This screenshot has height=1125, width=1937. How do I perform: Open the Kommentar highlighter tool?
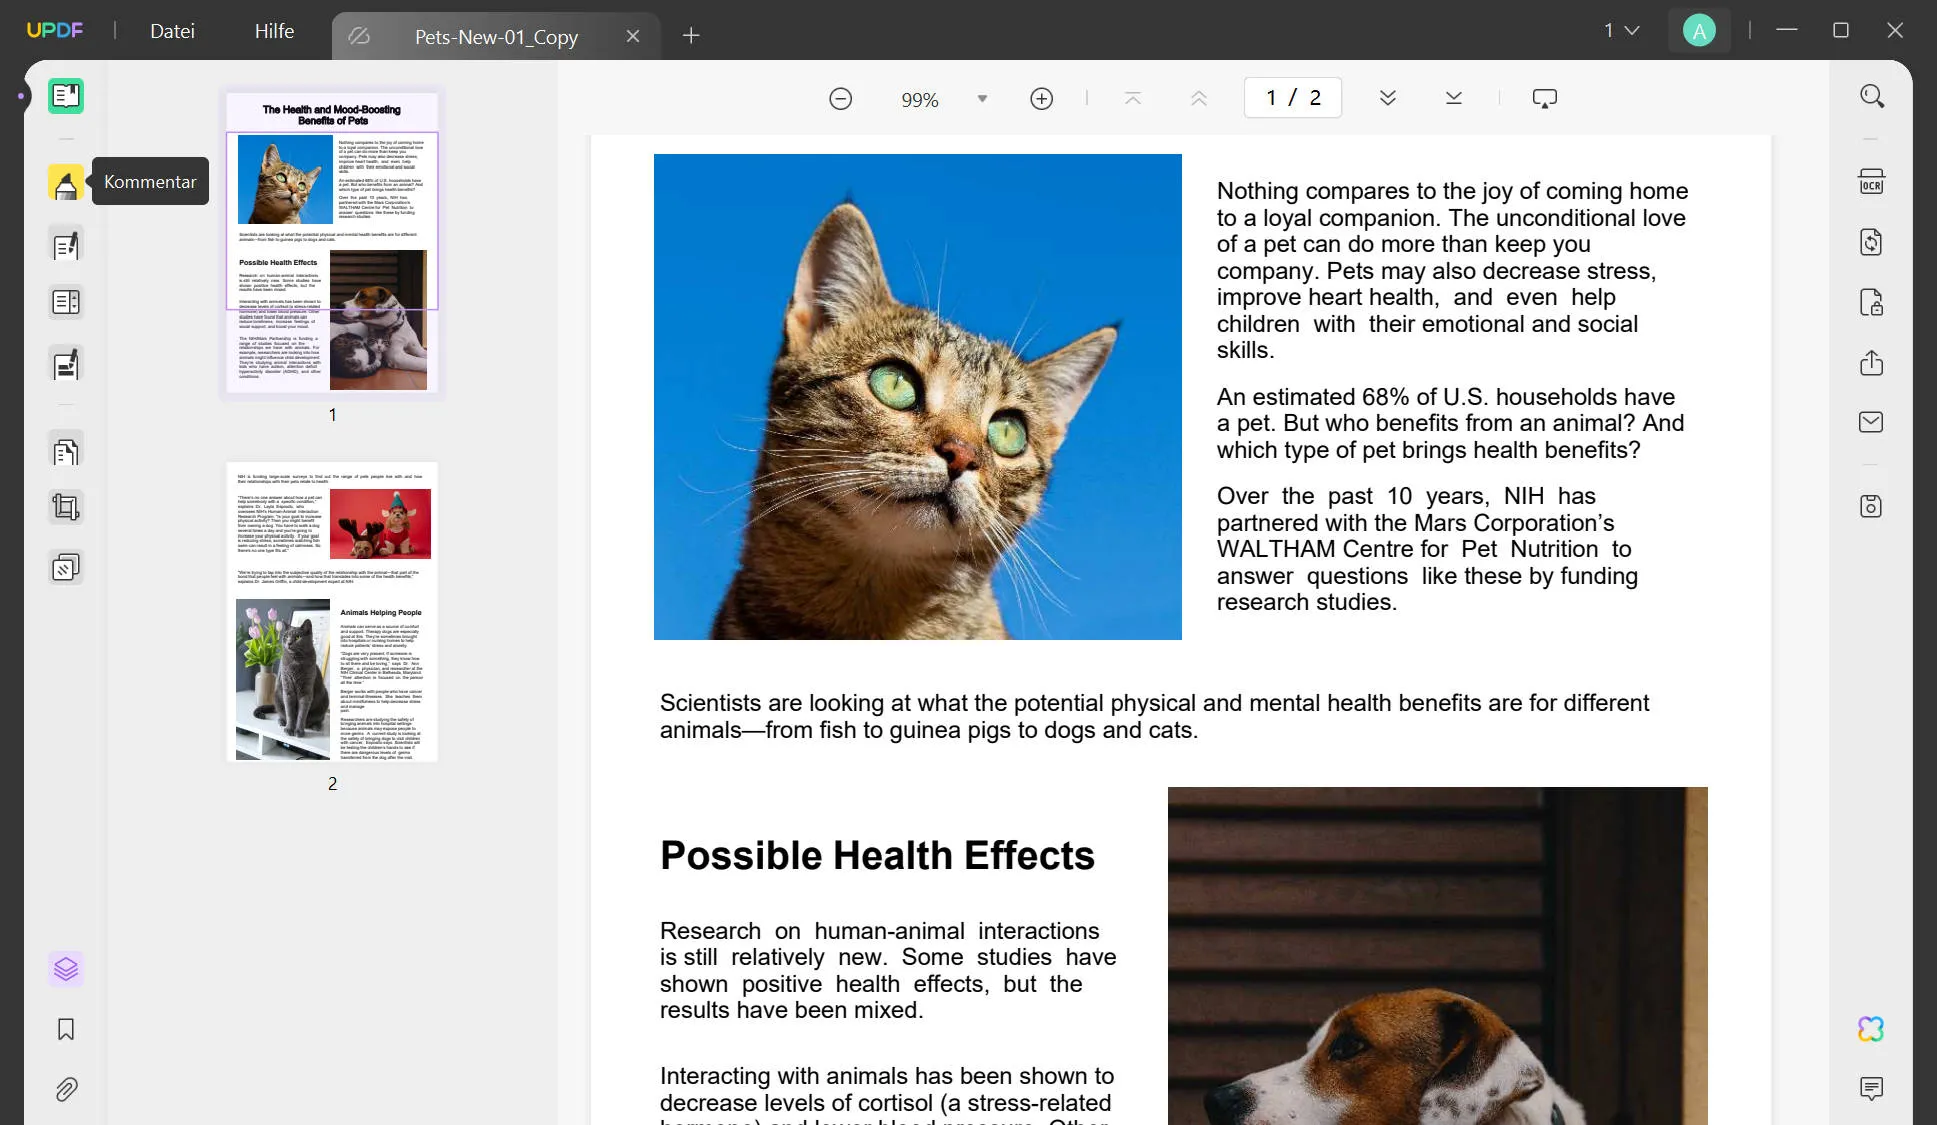66,182
